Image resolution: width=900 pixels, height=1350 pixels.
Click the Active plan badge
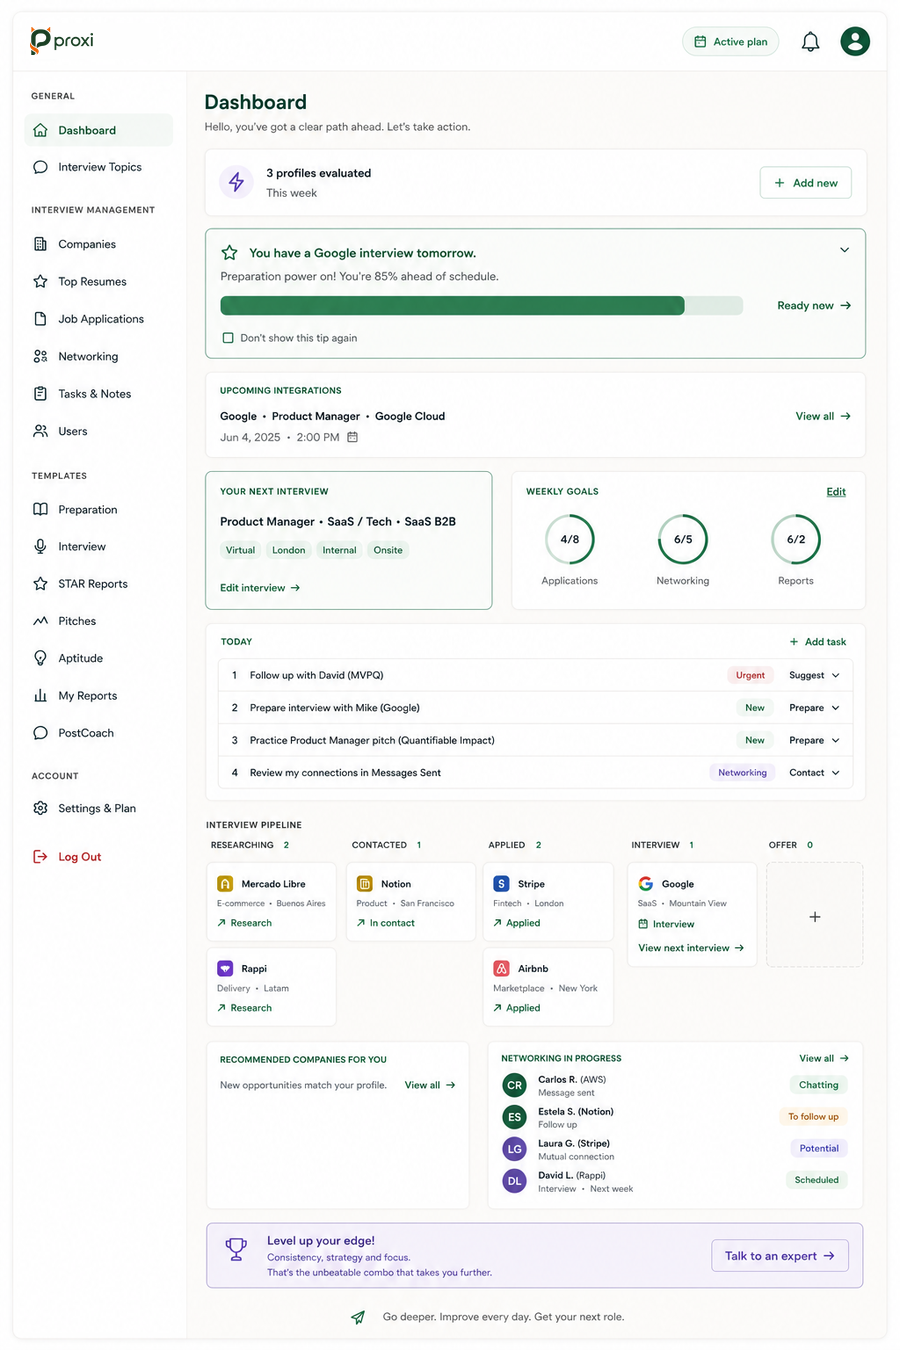[731, 42]
